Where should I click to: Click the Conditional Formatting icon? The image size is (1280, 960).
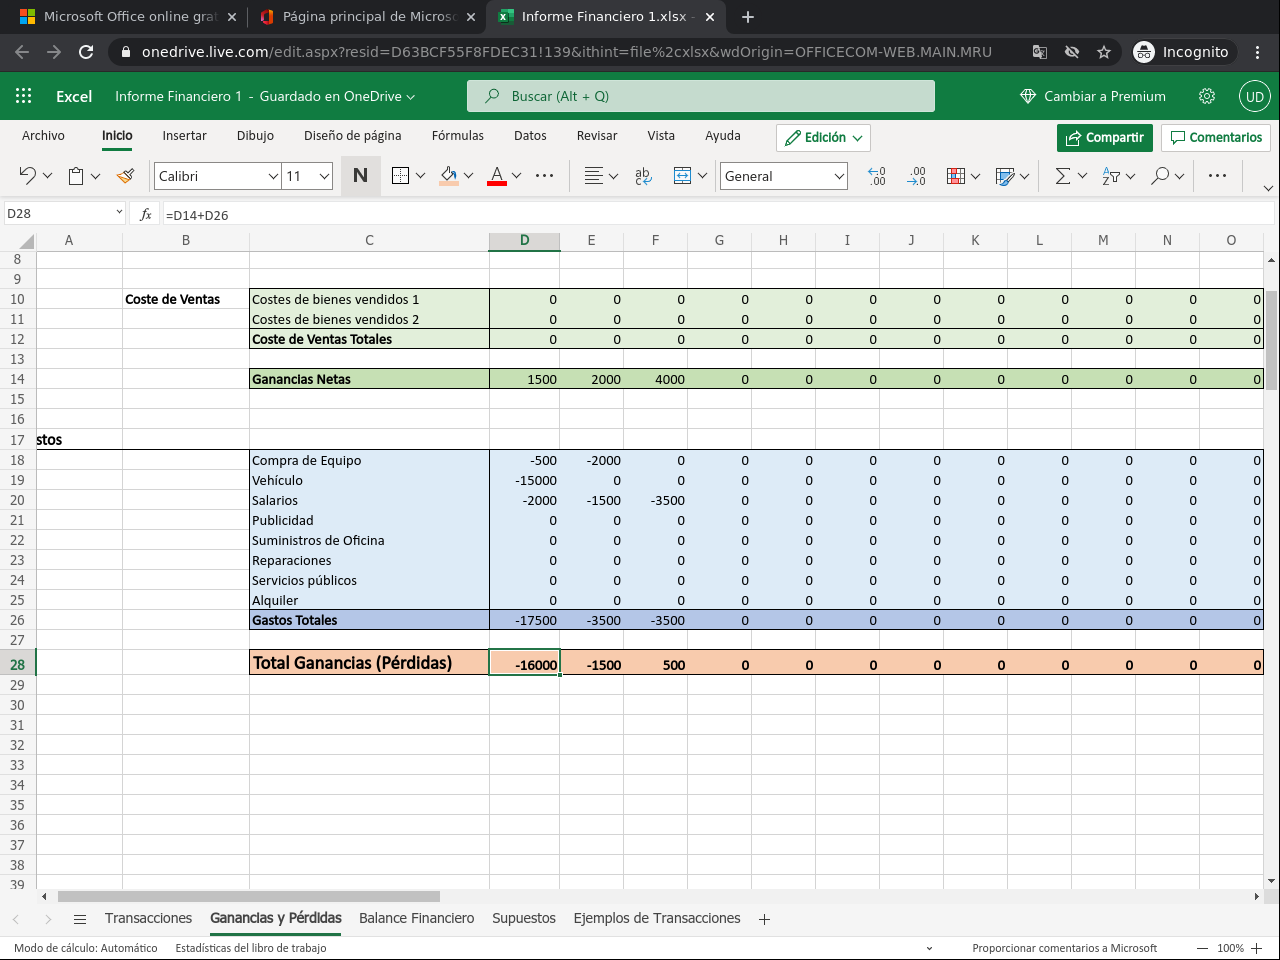click(956, 176)
